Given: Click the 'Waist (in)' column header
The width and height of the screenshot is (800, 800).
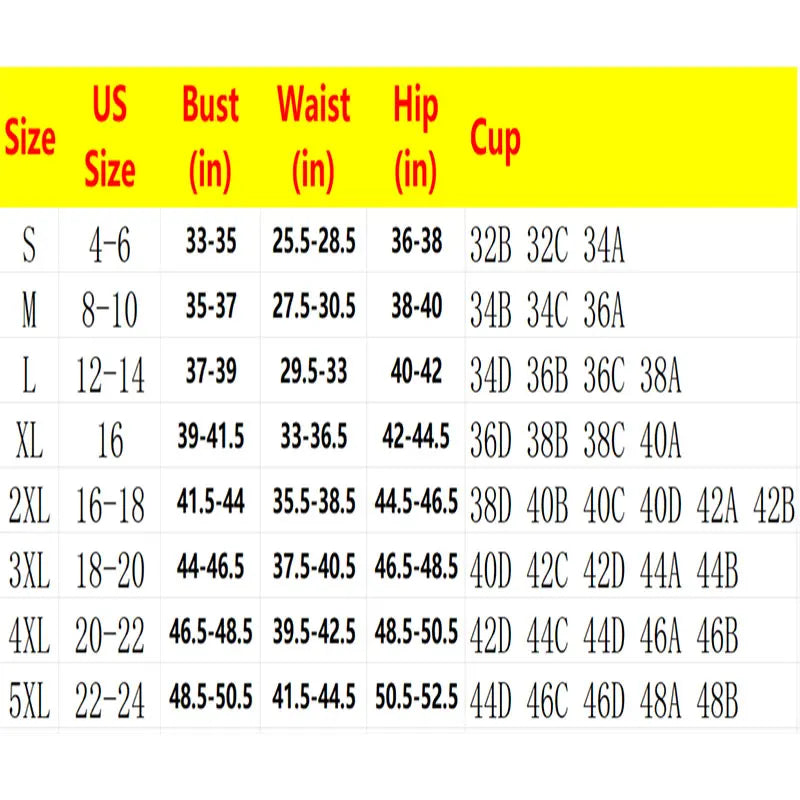Looking at the screenshot, I should (x=314, y=139).
